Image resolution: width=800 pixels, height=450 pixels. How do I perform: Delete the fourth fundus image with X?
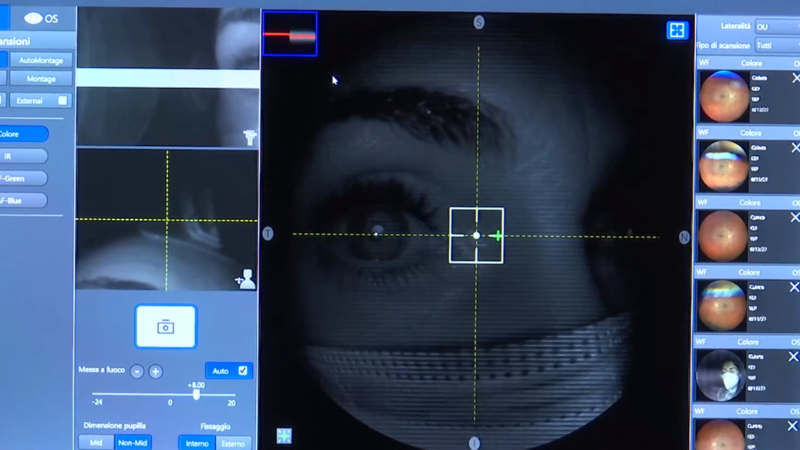[x=794, y=287]
